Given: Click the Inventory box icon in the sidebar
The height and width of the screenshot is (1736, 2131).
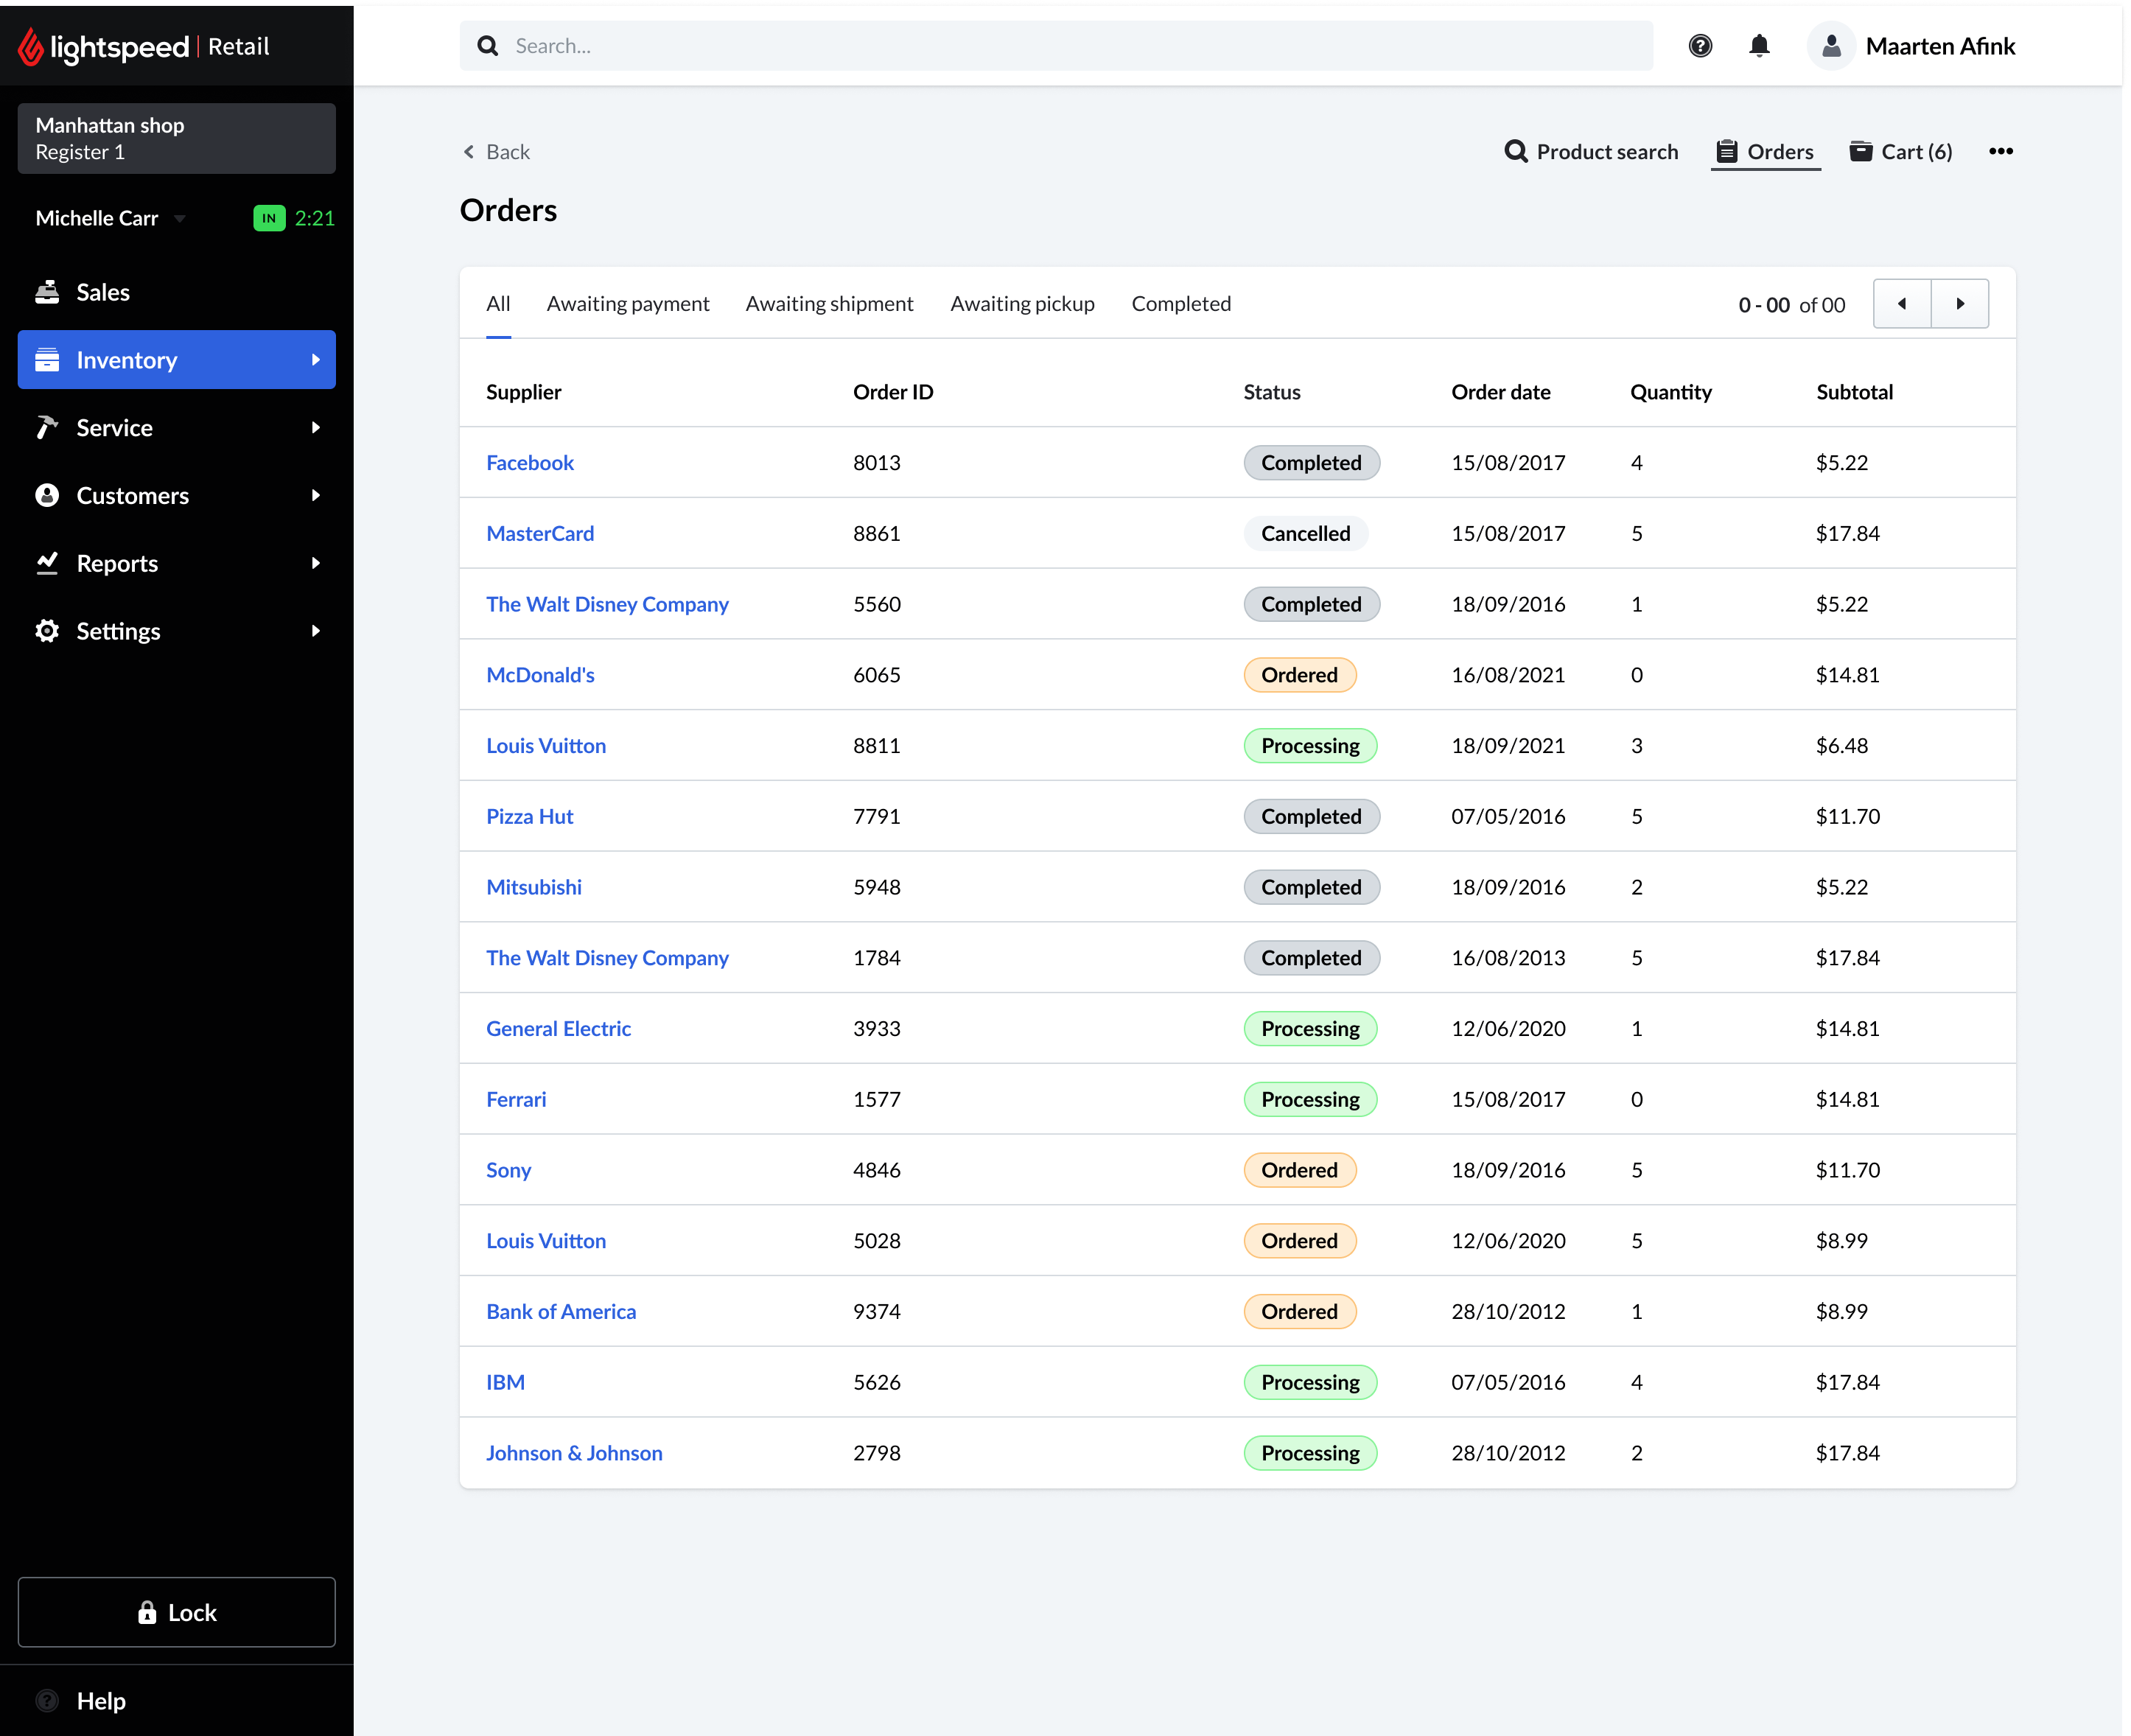Looking at the screenshot, I should 47,359.
